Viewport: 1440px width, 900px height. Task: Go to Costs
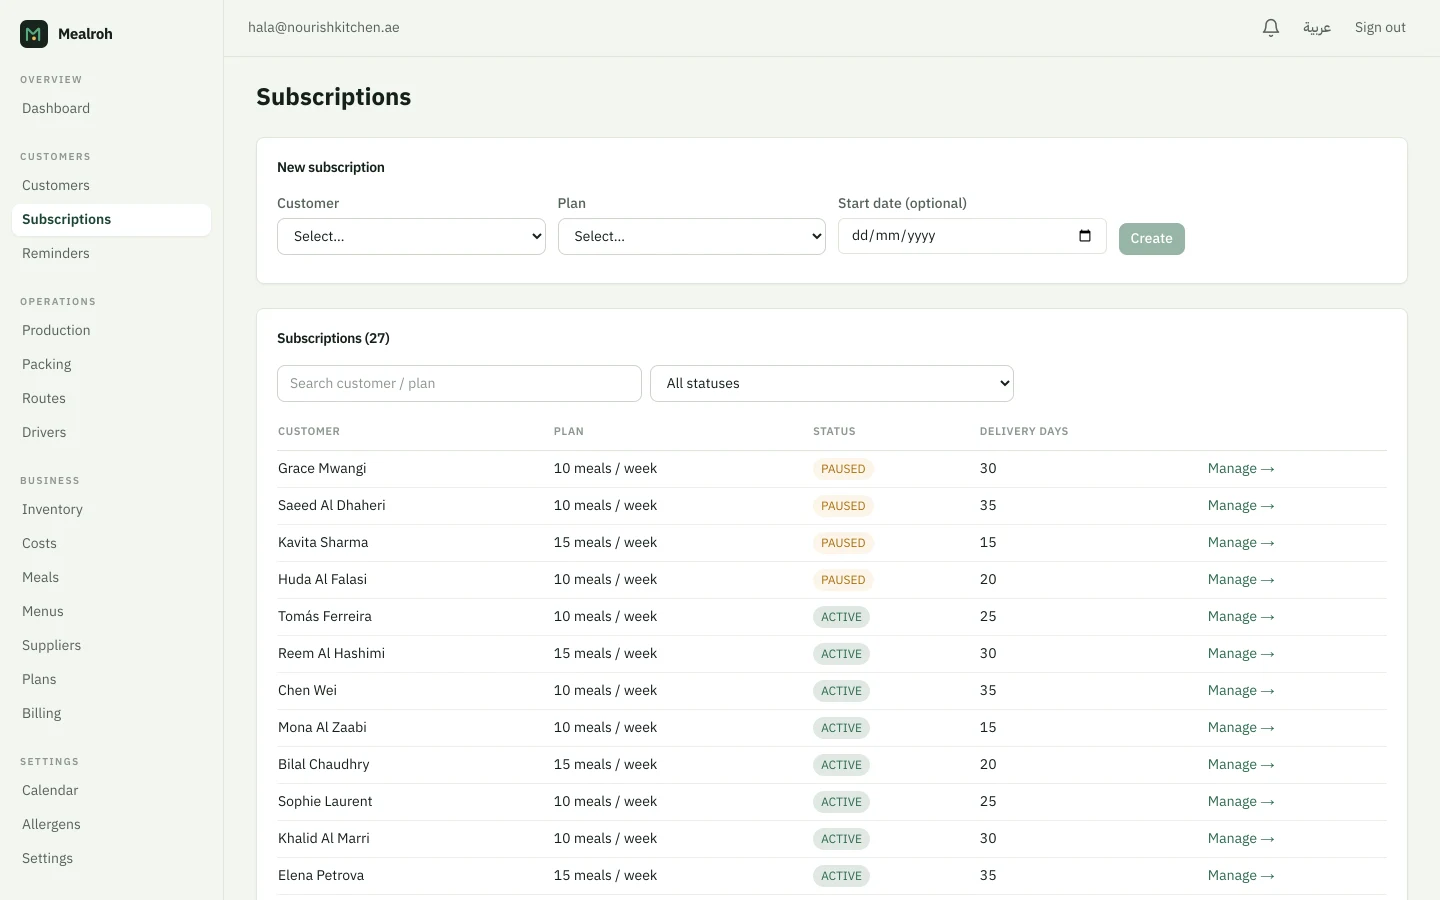point(39,543)
